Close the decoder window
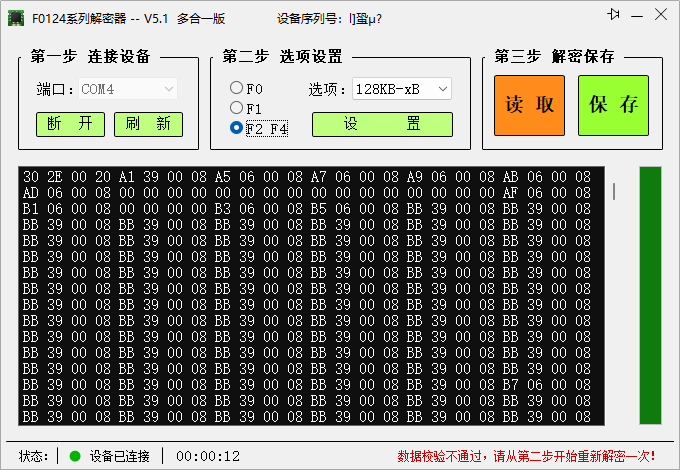 [x=659, y=14]
